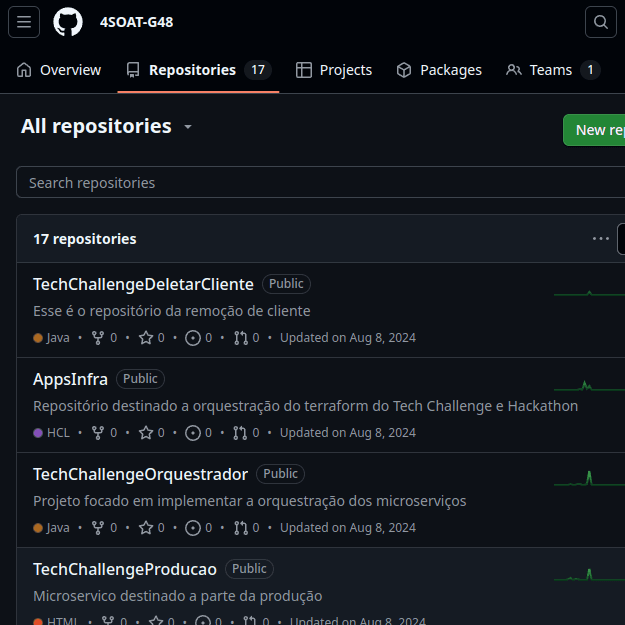Click the star icon for AppsInfra
Image resolution: width=625 pixels, height=625 pixels.
point(146,433)
